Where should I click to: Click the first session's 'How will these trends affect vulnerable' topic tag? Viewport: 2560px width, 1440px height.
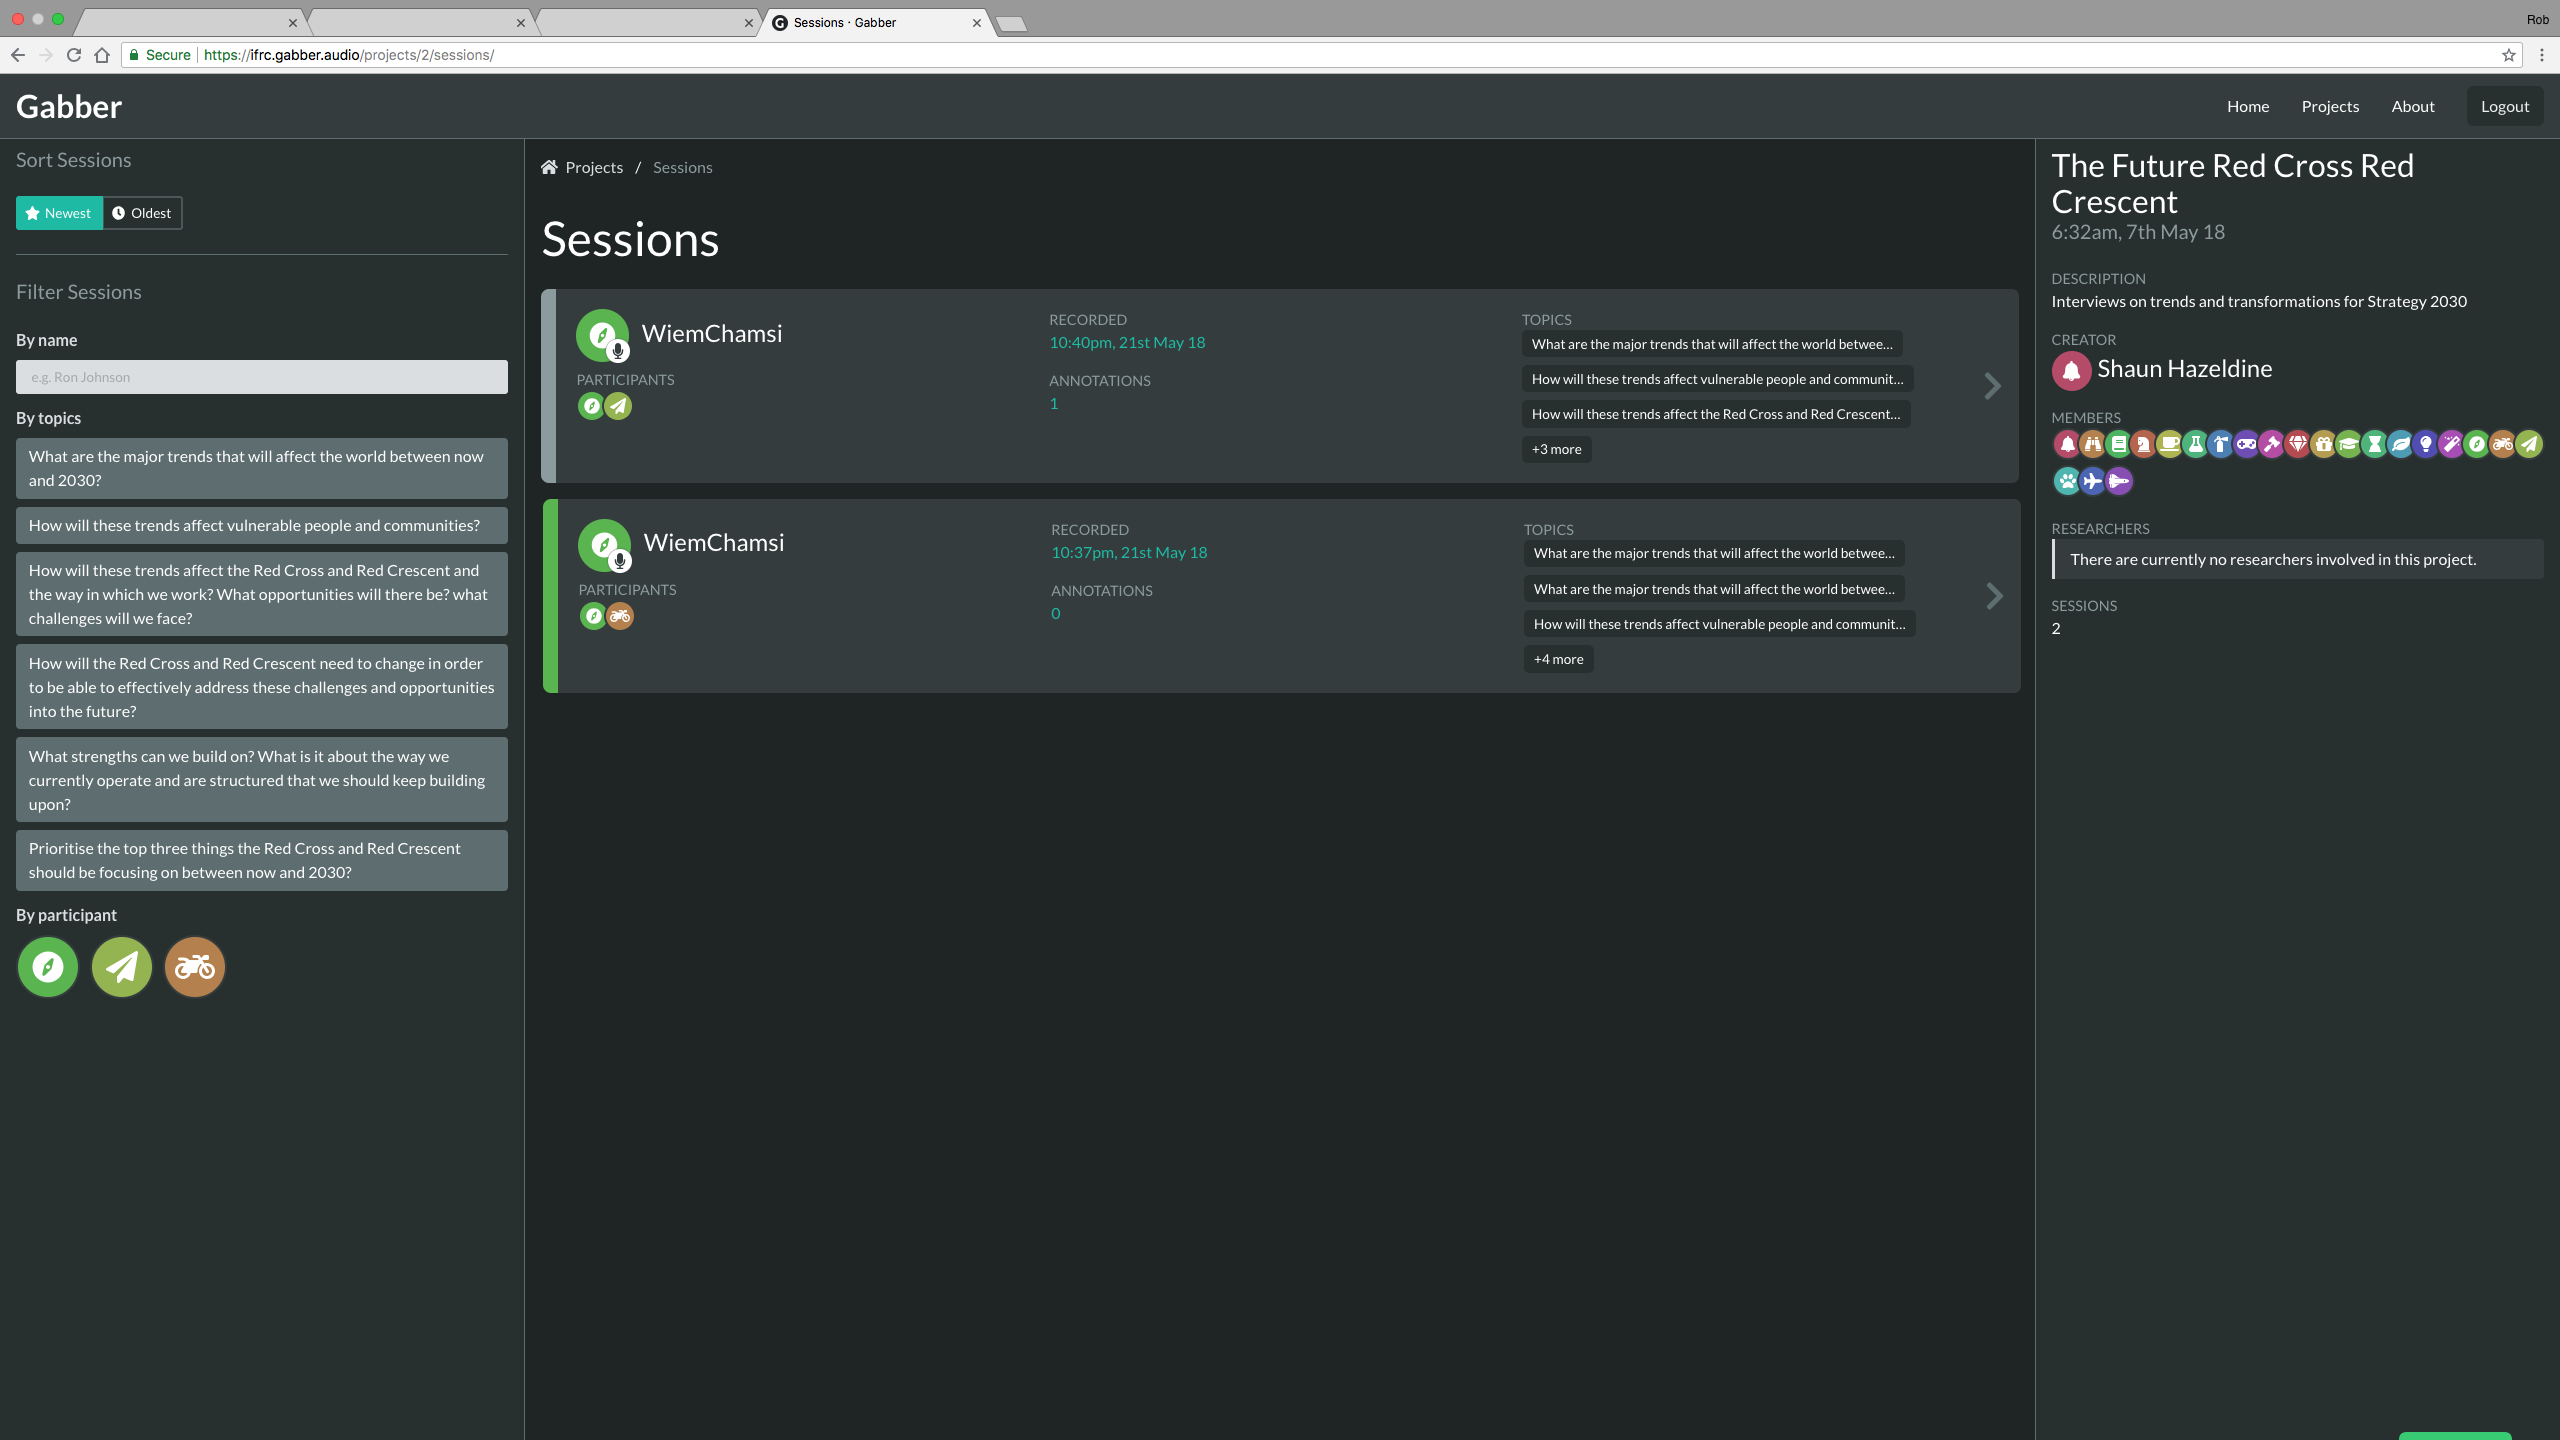1717,379
